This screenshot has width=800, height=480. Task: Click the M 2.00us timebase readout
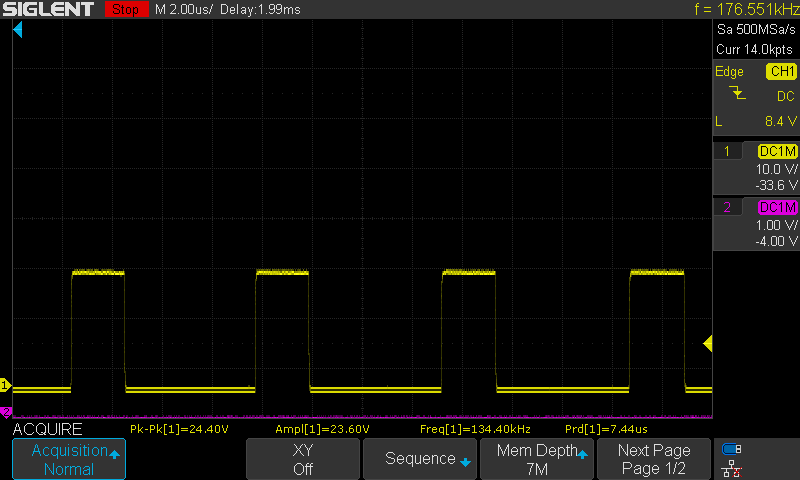[184, 9]
